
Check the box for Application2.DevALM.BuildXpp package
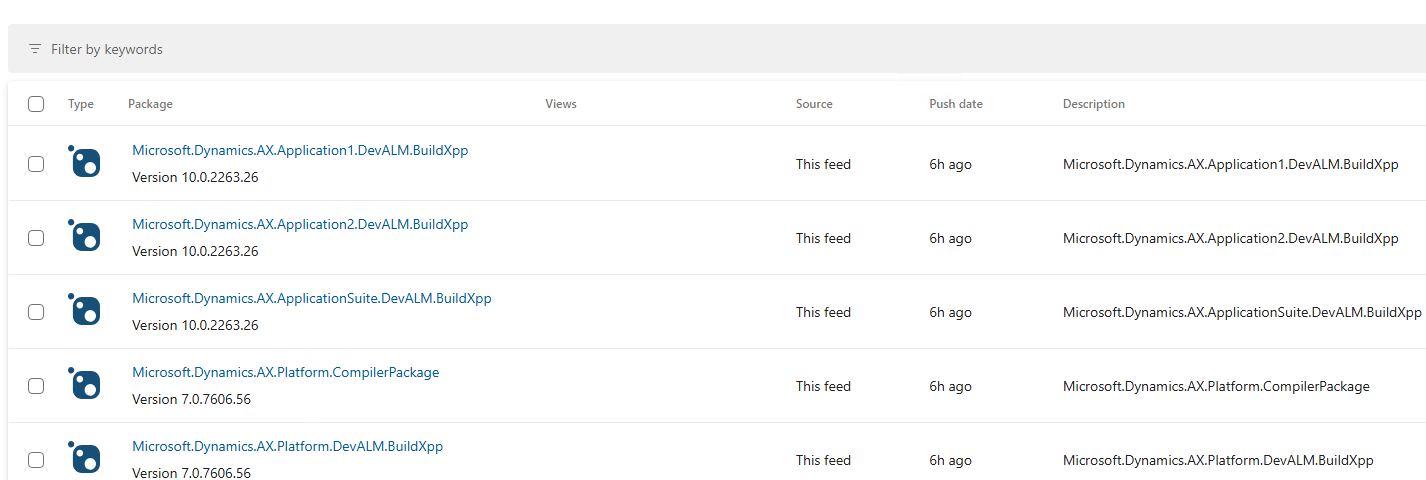36,238
